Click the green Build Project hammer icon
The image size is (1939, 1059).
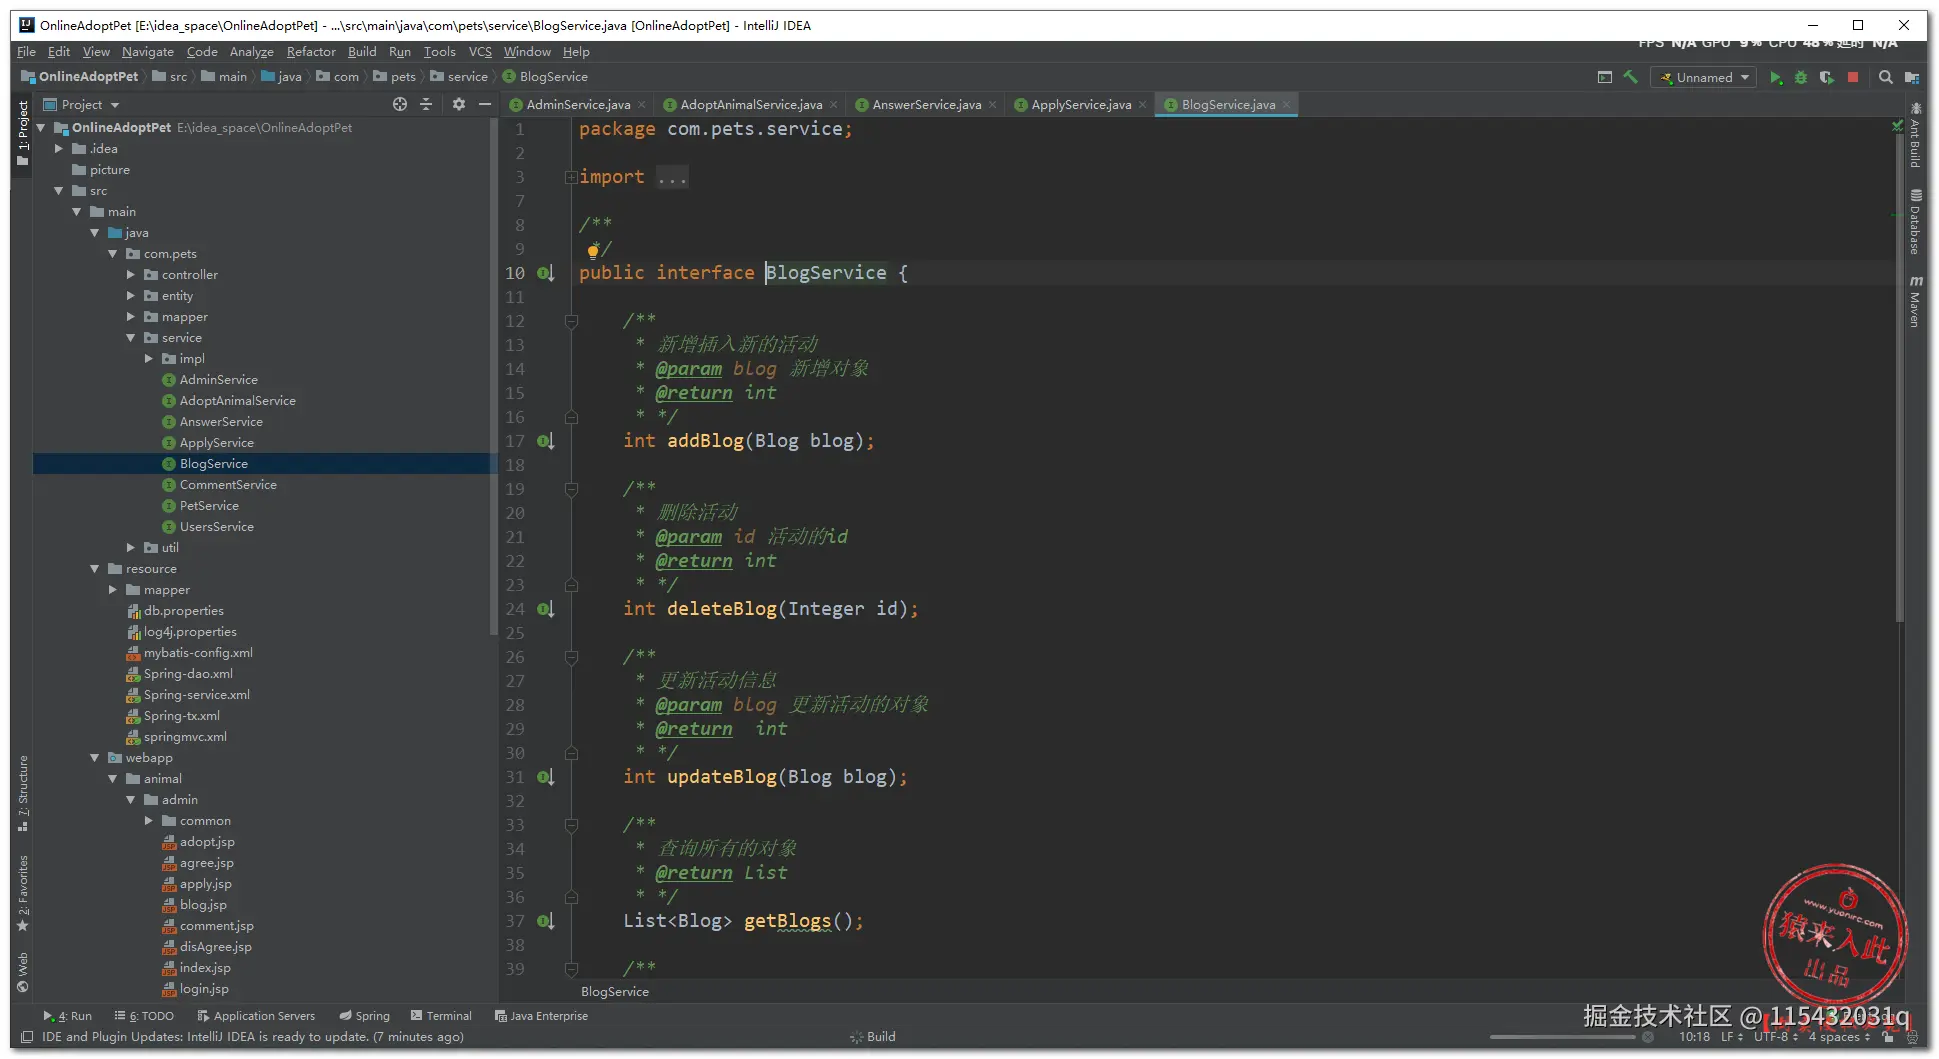pos(1631,77)
